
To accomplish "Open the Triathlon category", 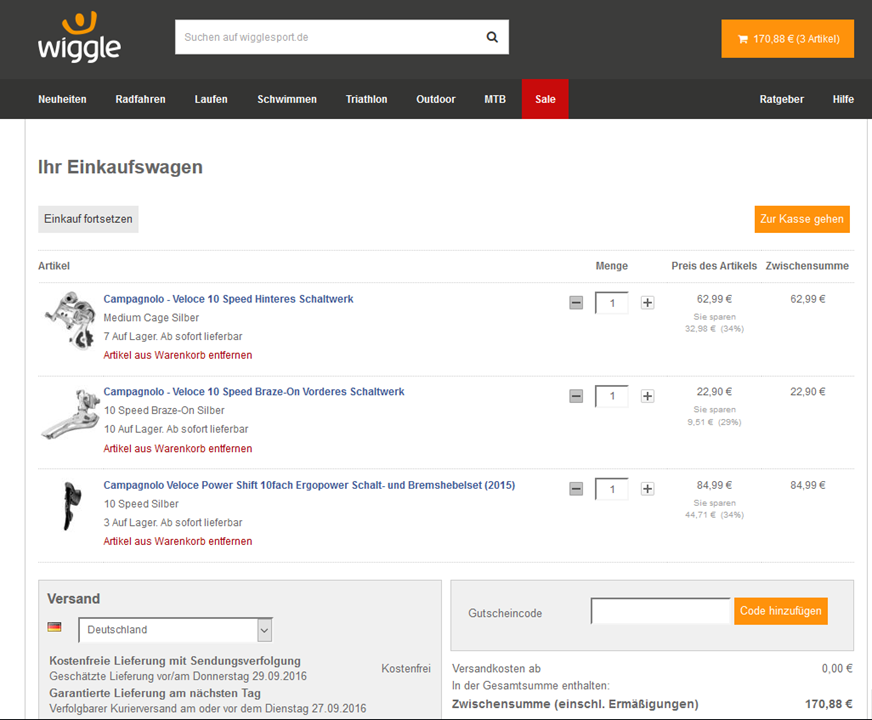I will click(x=366, y=99).
